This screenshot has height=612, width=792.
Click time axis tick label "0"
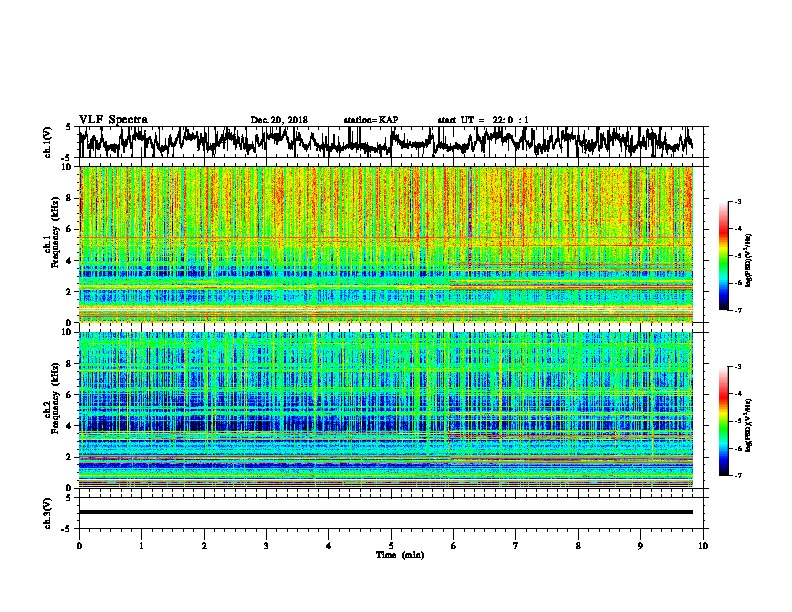tap(79, 546)
